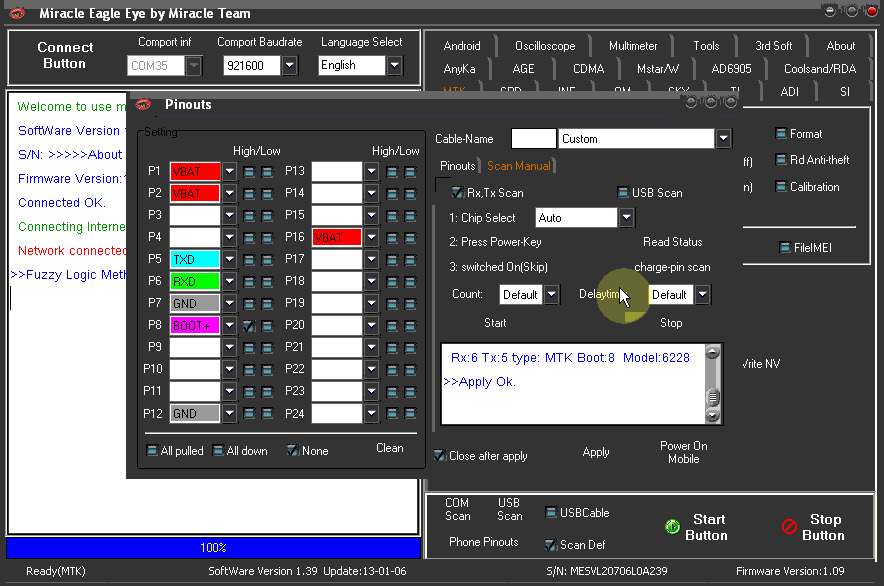Image resolution: width=884 pixels, height=586 pixels.
Task: Switch to the Android tab
Action: pyautogui.click(x=462, y=46)
